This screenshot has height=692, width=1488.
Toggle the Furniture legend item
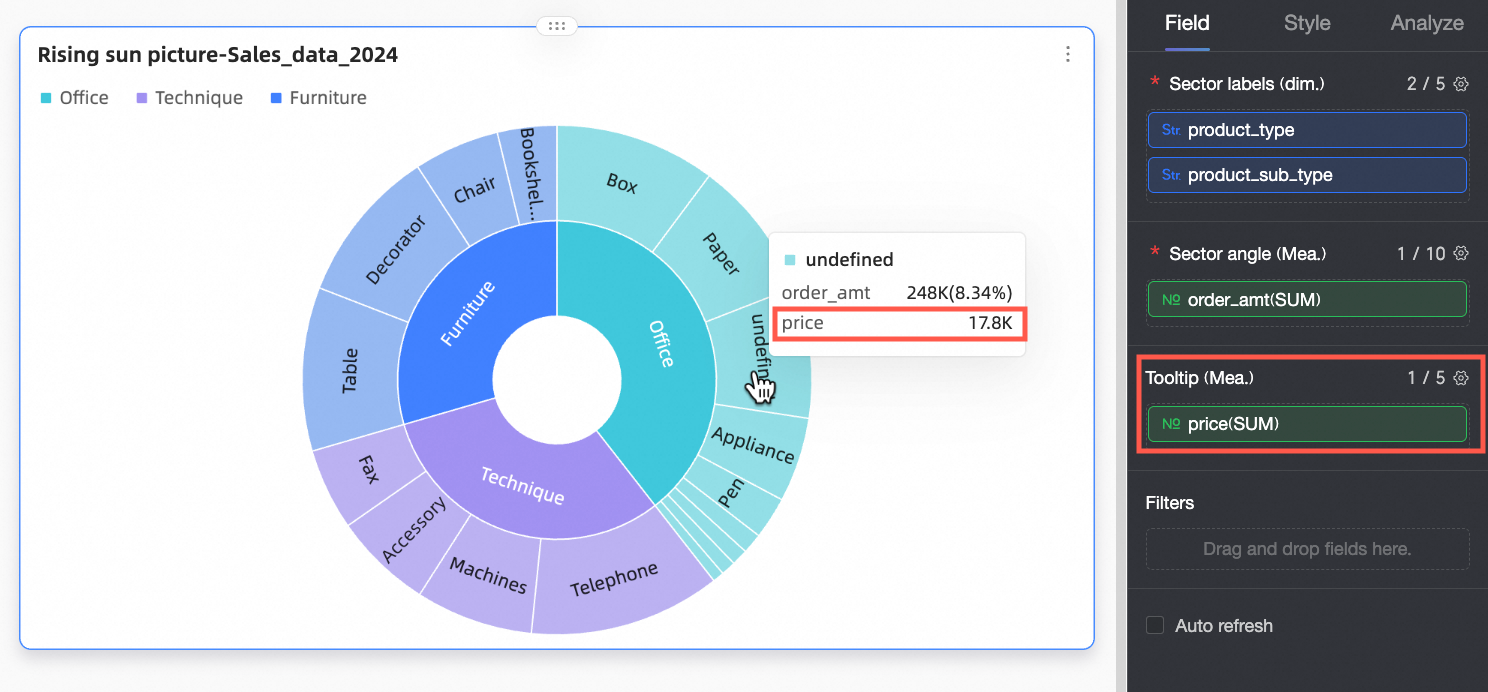tap(318, 98)
